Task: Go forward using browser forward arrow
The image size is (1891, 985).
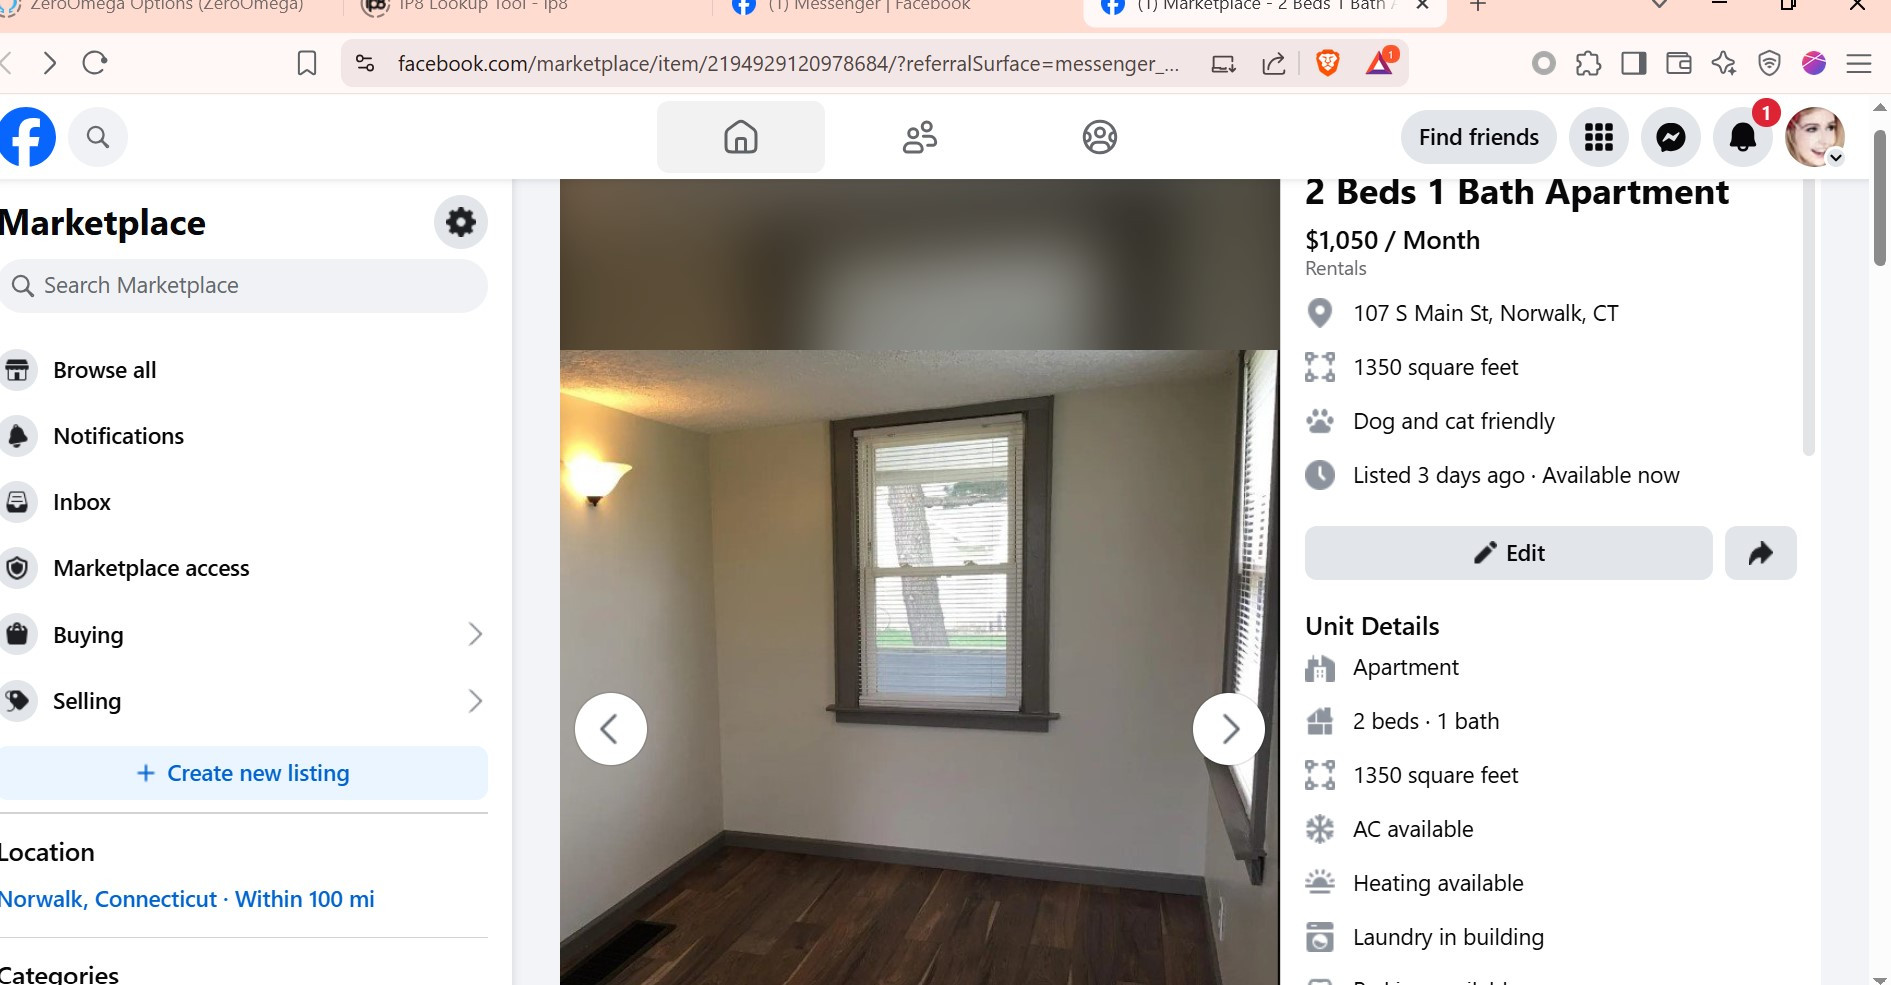Action: 50,63
